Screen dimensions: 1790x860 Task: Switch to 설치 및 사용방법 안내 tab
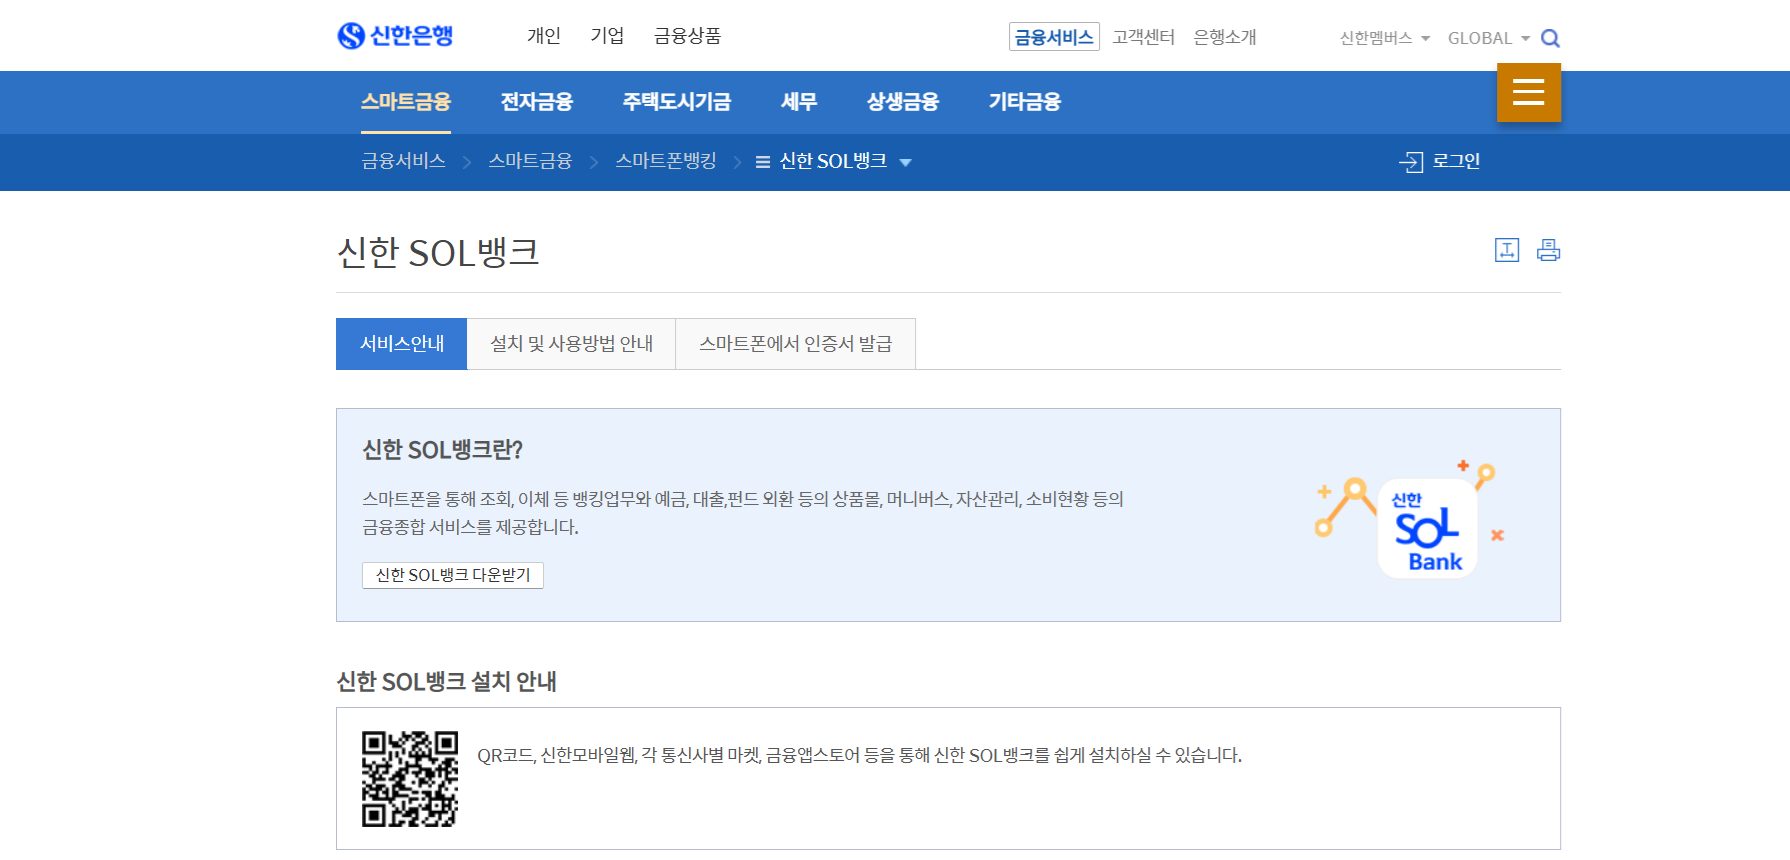(x=572, y=344)
